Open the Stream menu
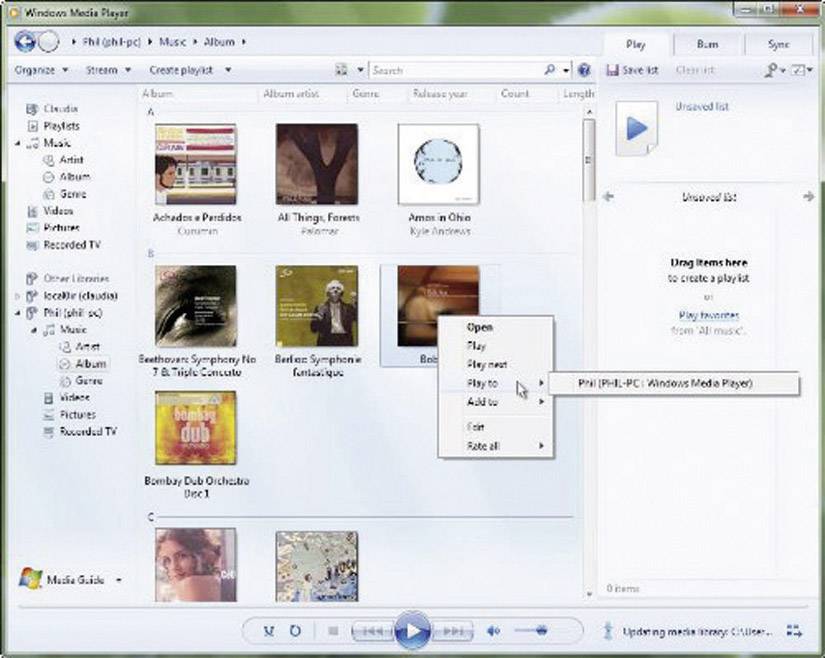This screenshot has width=825, height=658. [108, 70]
